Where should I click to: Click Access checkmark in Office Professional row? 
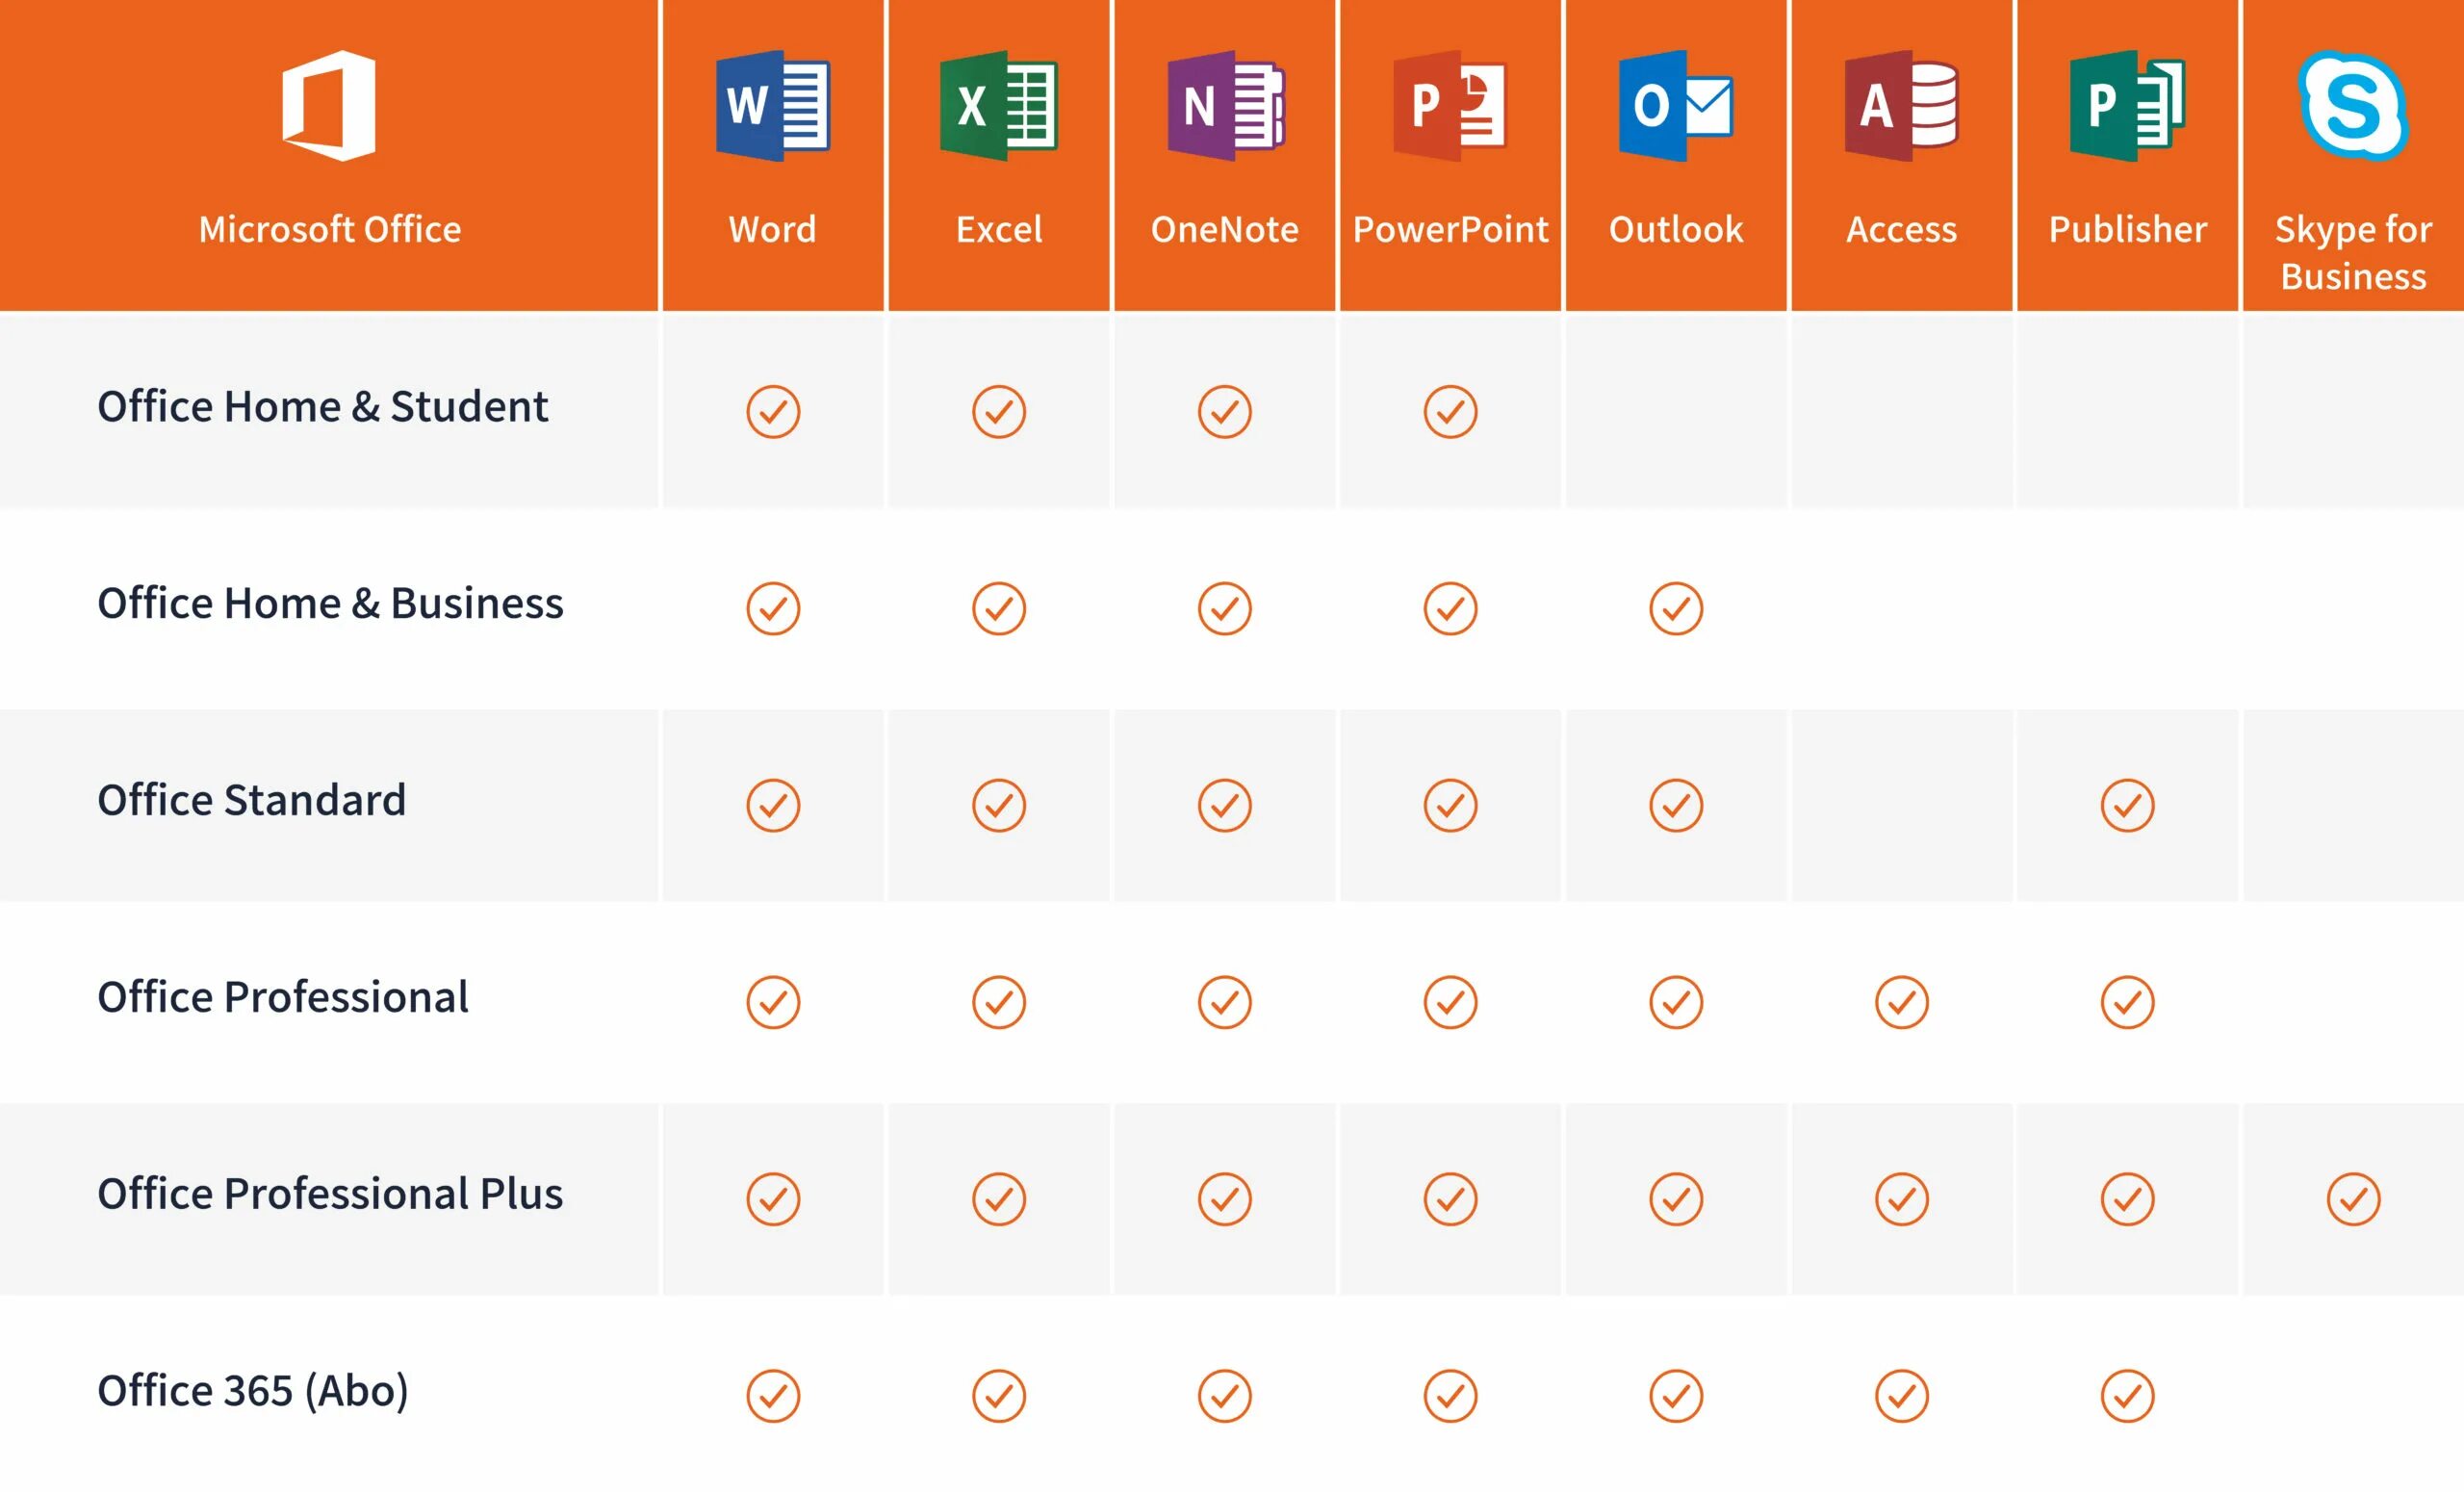[1902, 1002]
